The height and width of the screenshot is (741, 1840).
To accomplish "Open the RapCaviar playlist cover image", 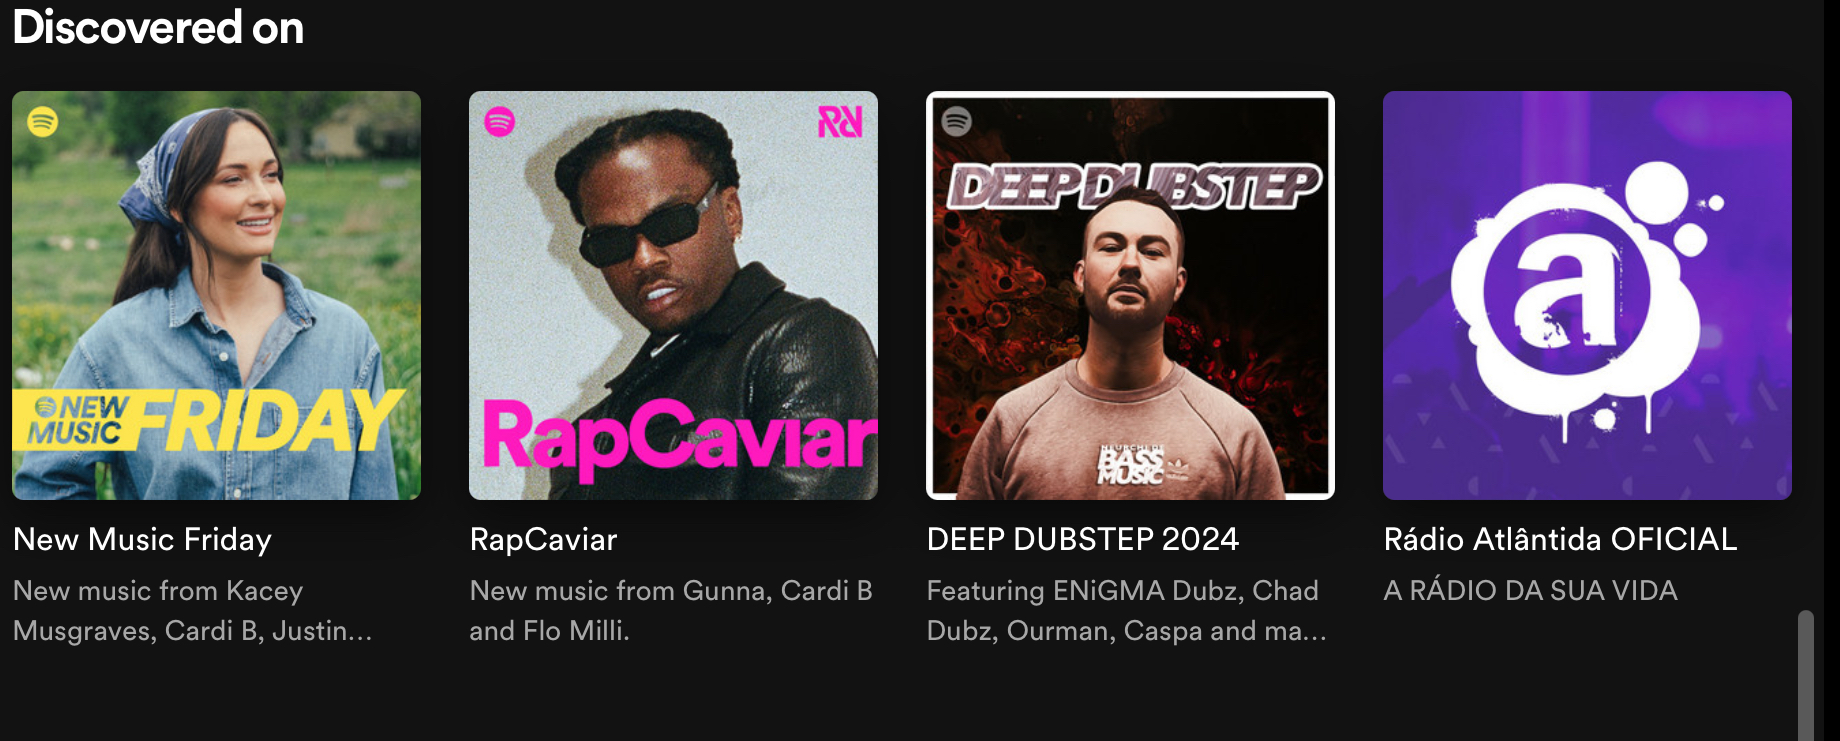I will [673, 295].
